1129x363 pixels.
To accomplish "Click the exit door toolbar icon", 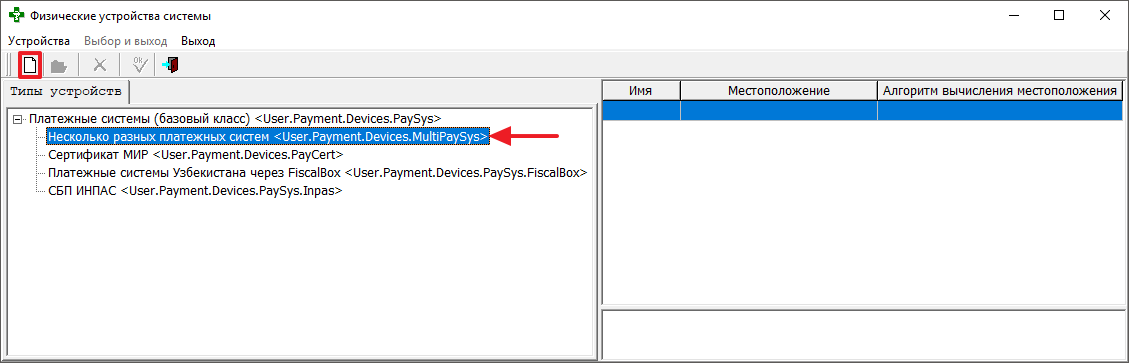I will (x=171, y=66).
